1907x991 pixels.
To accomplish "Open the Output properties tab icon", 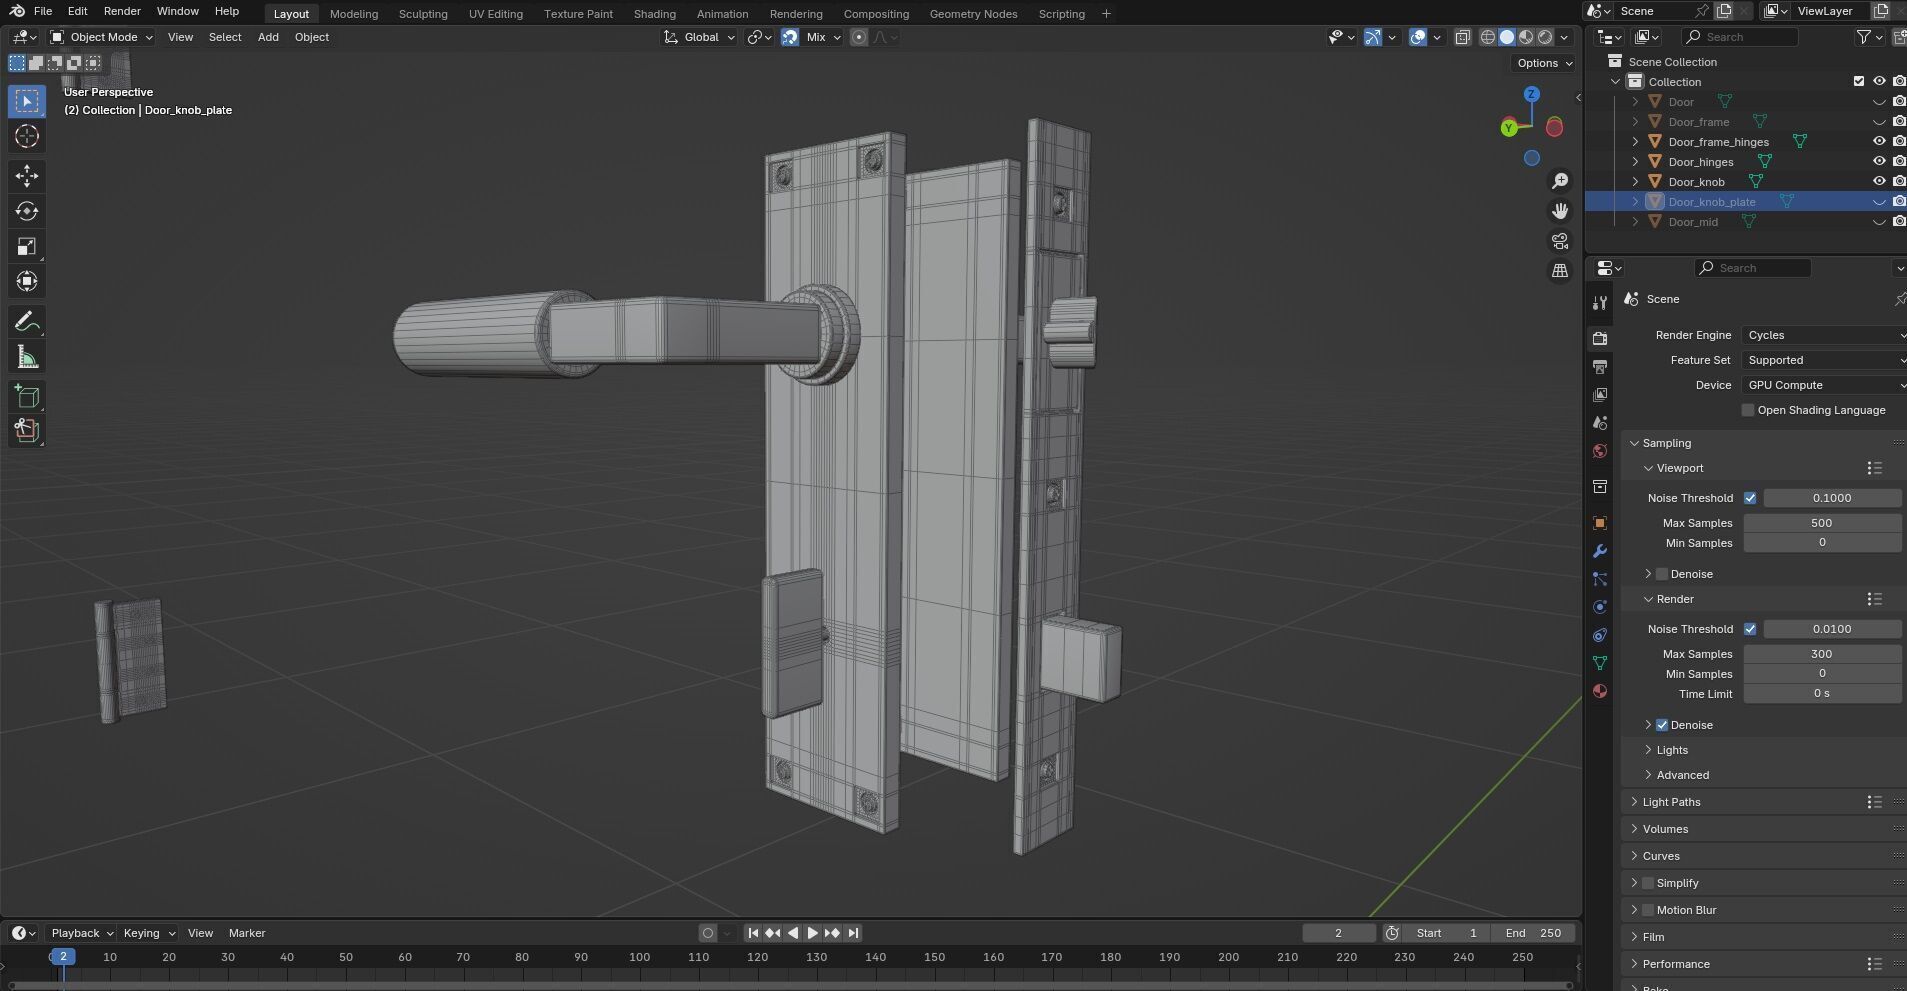I will 1600,367.
